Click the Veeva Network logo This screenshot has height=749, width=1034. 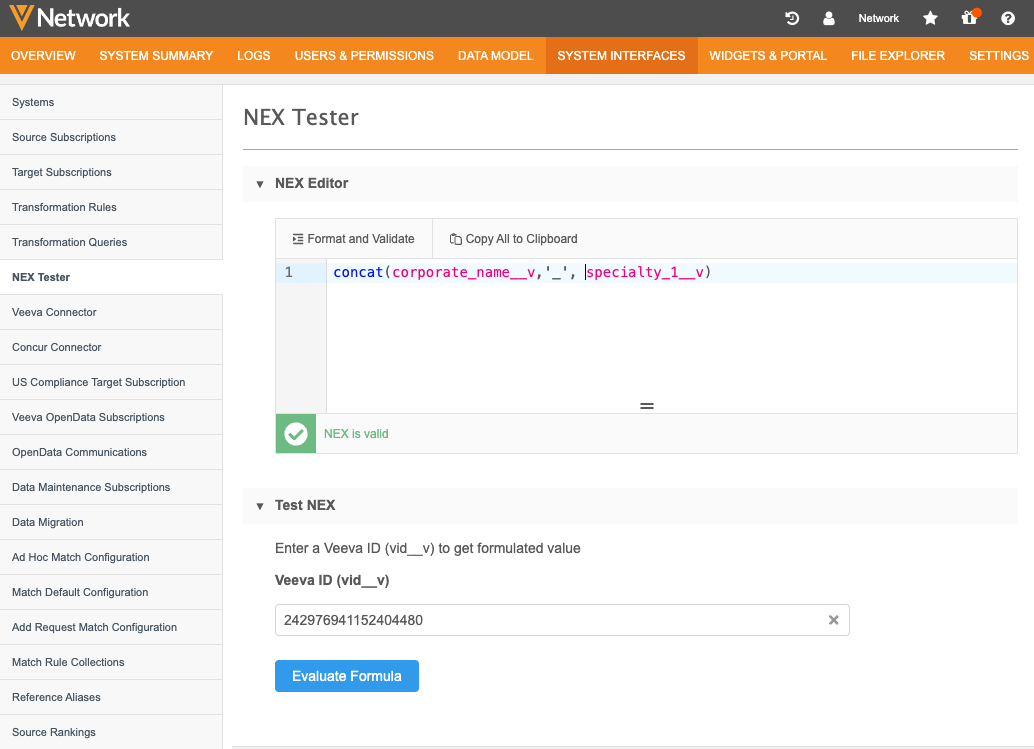[x=69, y=18]
